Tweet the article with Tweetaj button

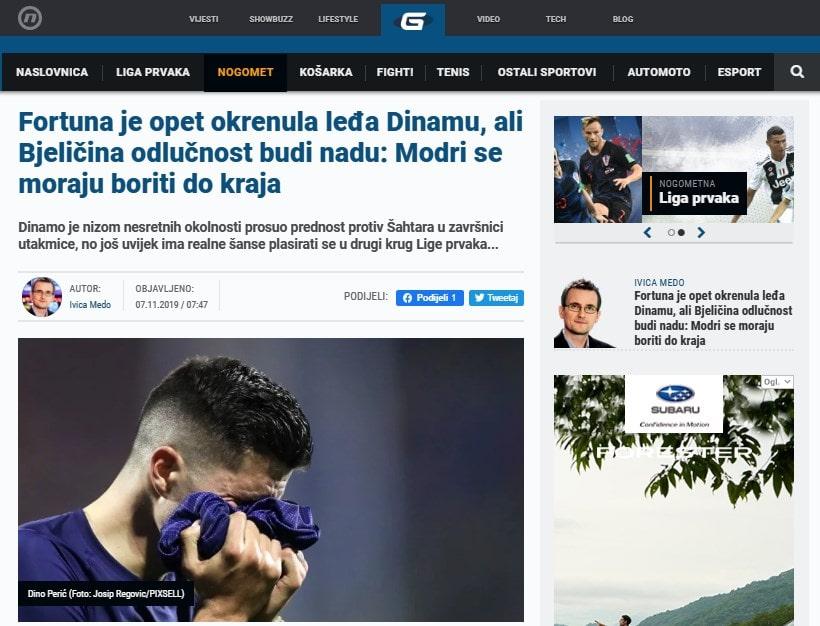496,298
